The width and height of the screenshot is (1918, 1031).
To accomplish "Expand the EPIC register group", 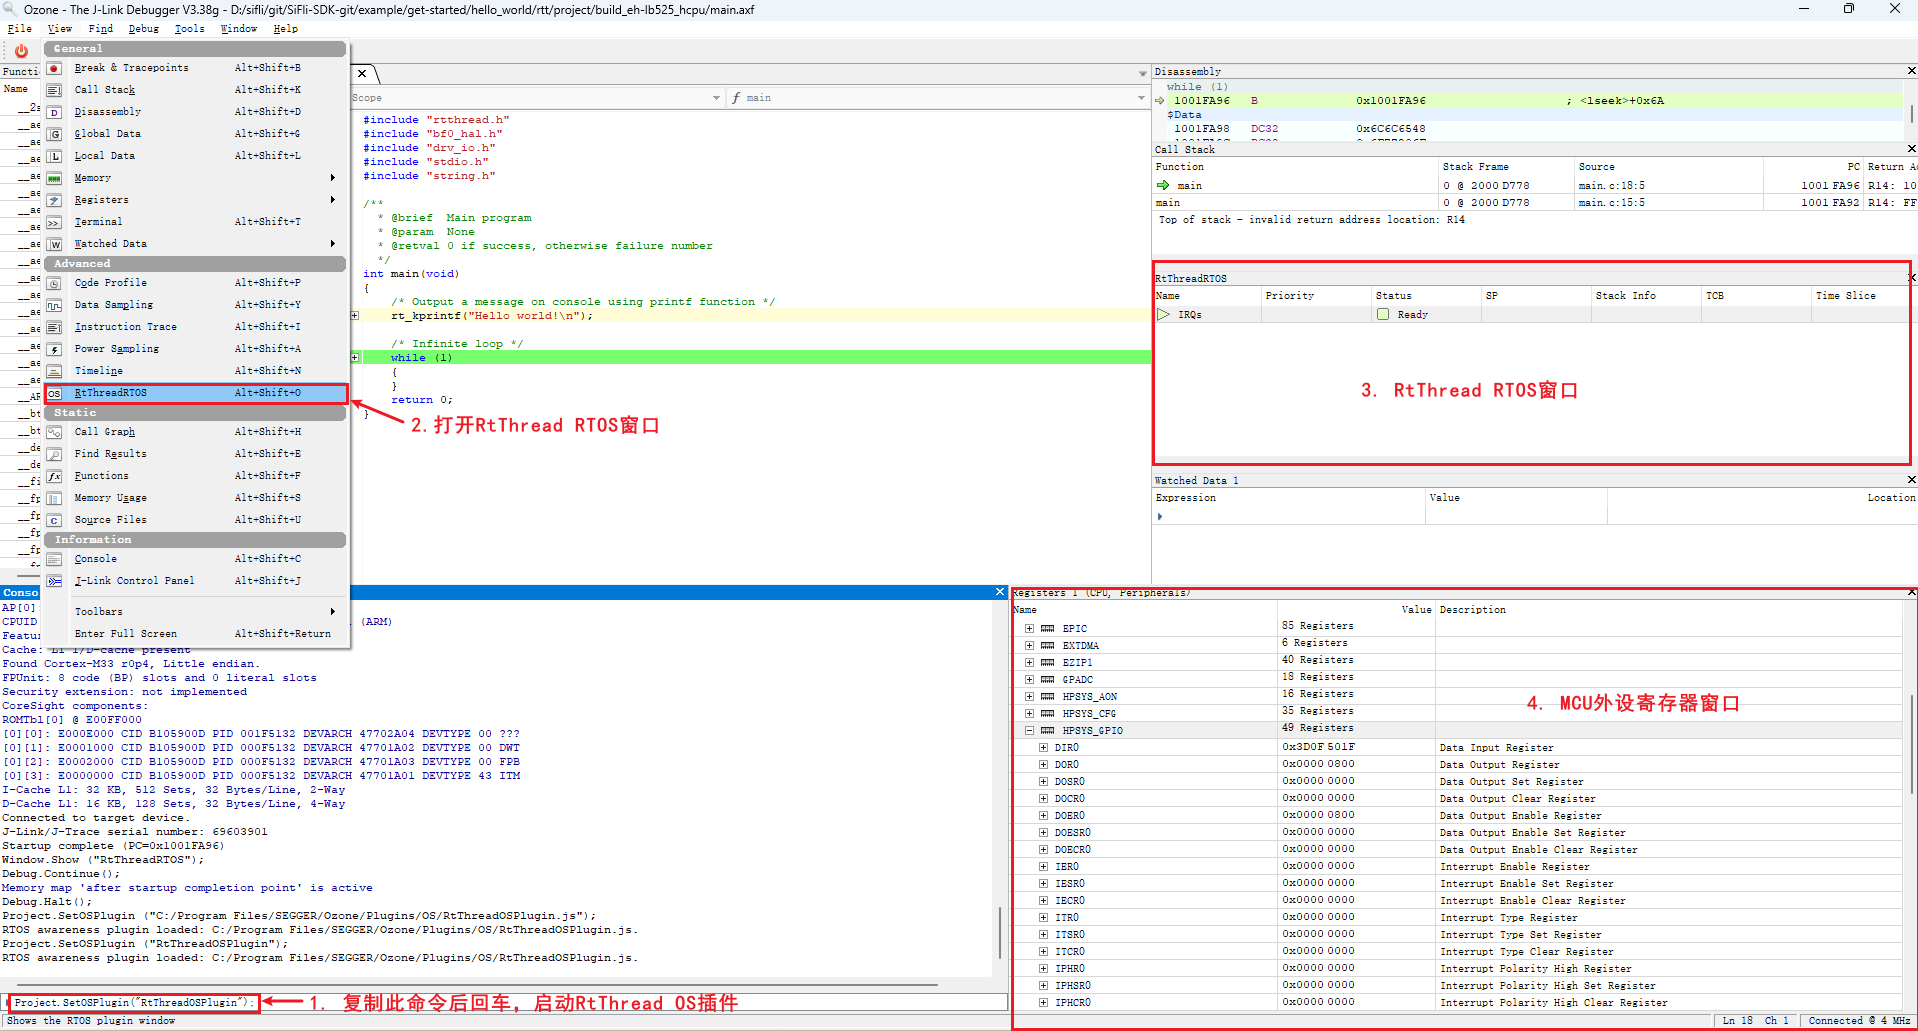I will (1029, 629).
